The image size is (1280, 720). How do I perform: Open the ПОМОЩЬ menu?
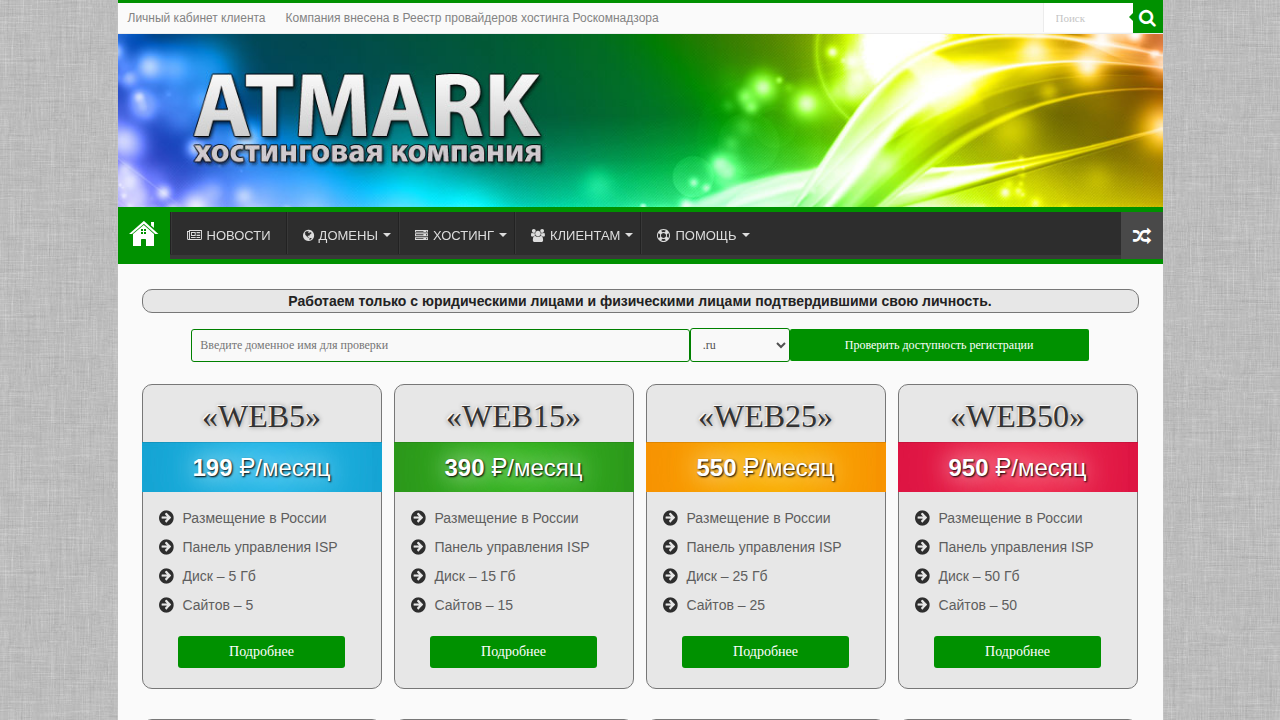tap(703, 236)
